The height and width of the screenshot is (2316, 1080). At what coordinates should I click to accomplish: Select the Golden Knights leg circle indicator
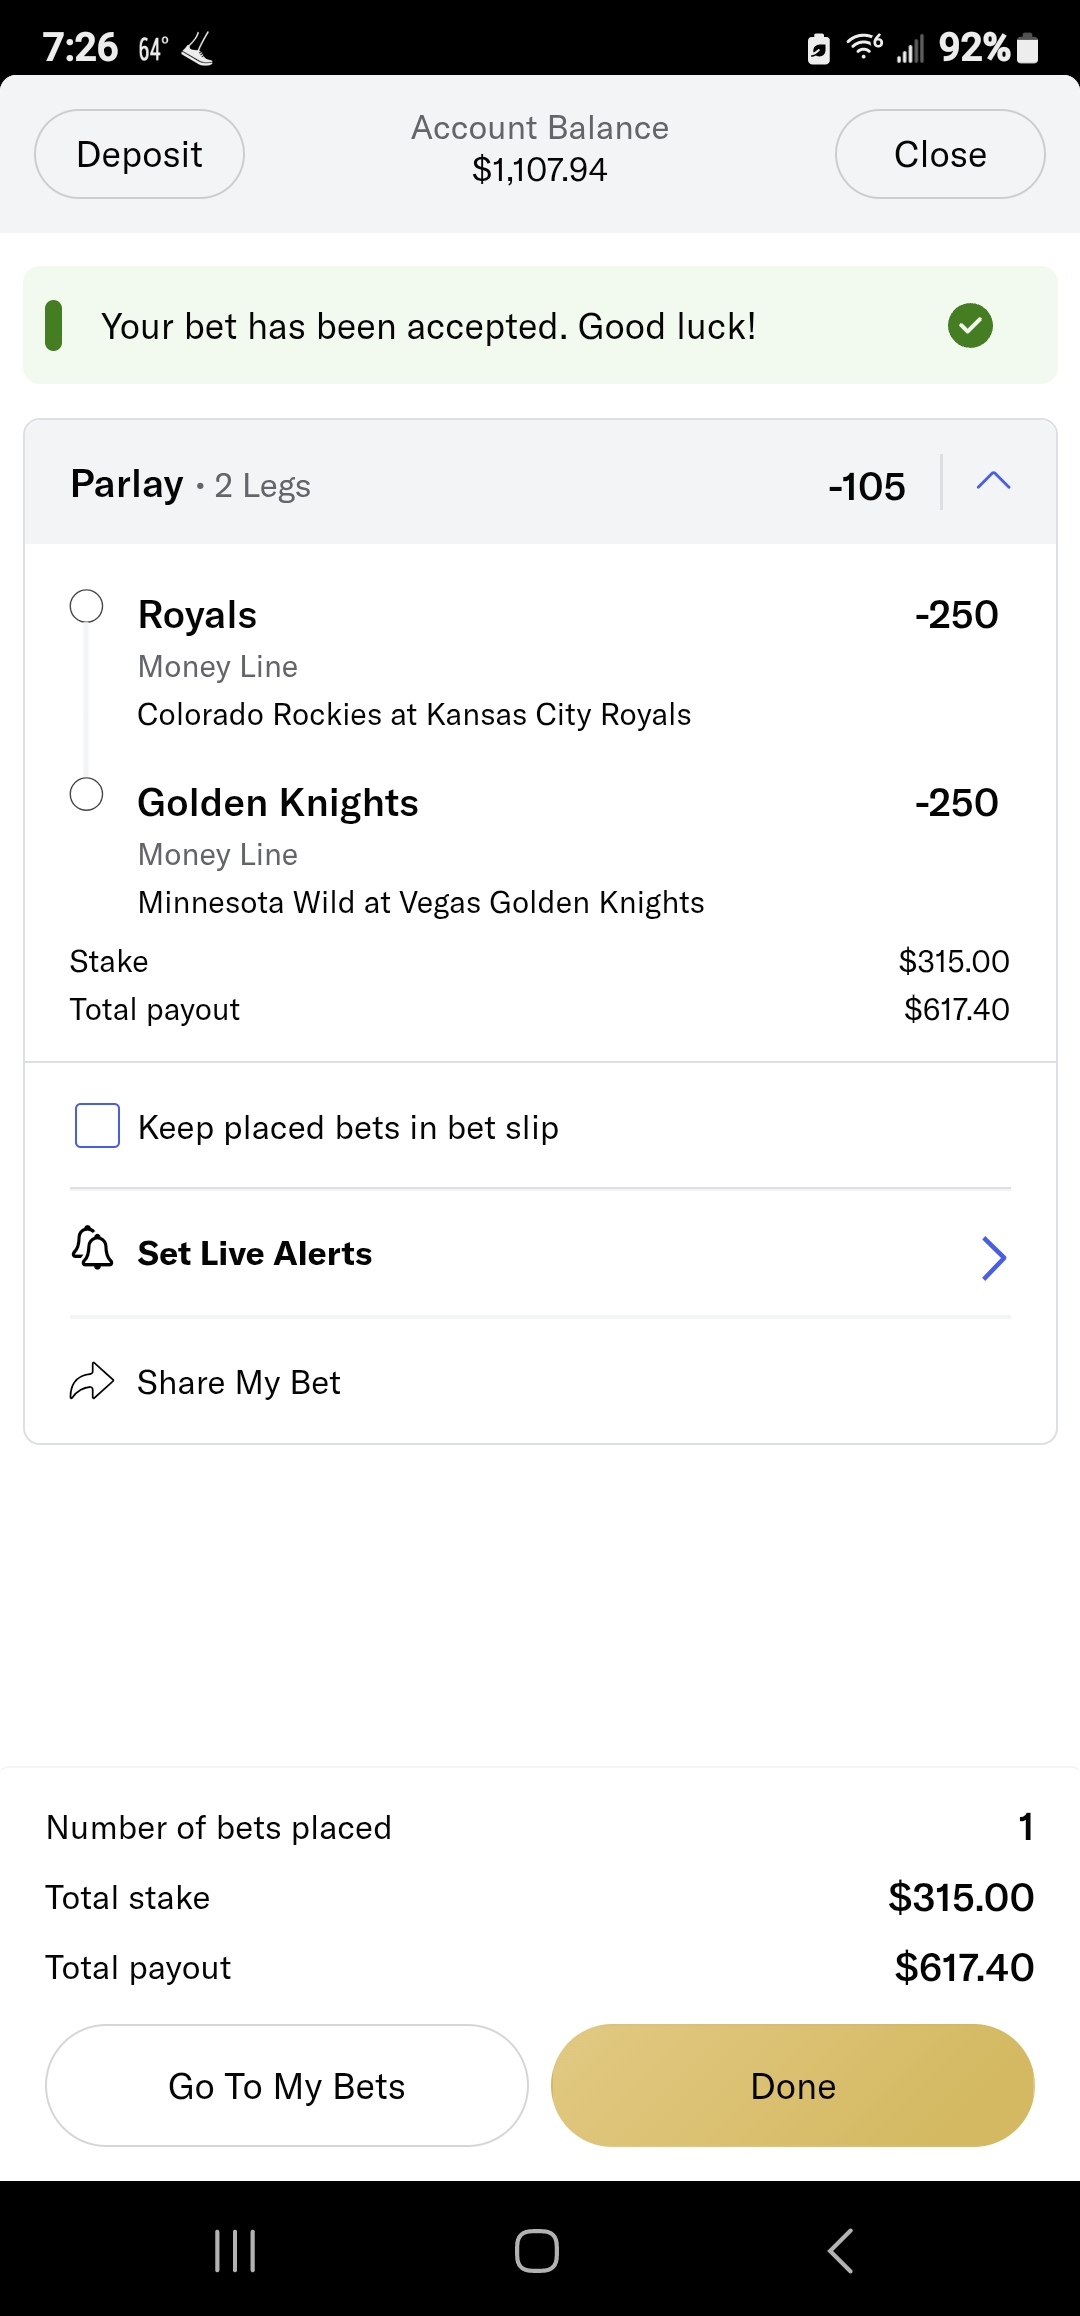87,794
